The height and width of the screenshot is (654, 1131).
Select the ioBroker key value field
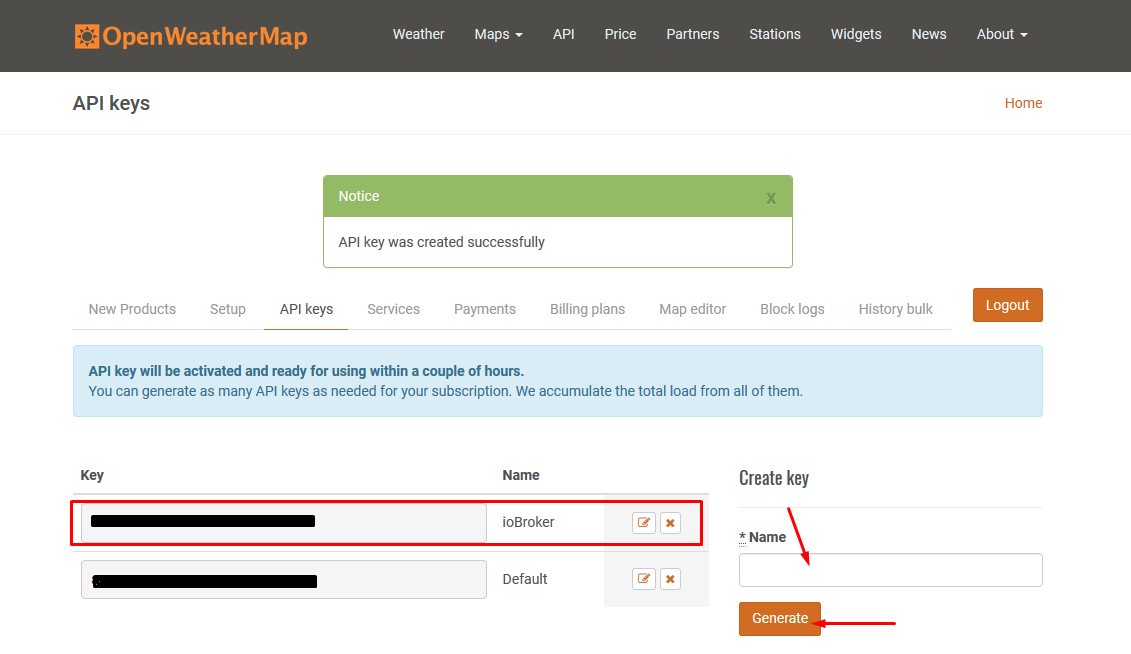pyautogui.click(x=283, y=523)
